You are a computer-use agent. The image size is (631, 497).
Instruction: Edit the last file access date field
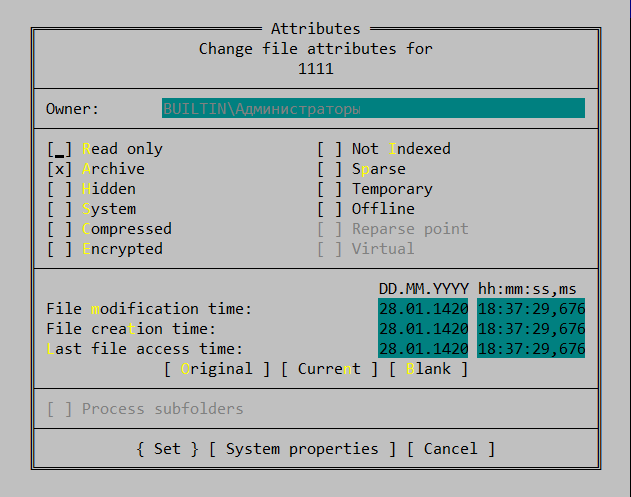(x=423, y=349)
